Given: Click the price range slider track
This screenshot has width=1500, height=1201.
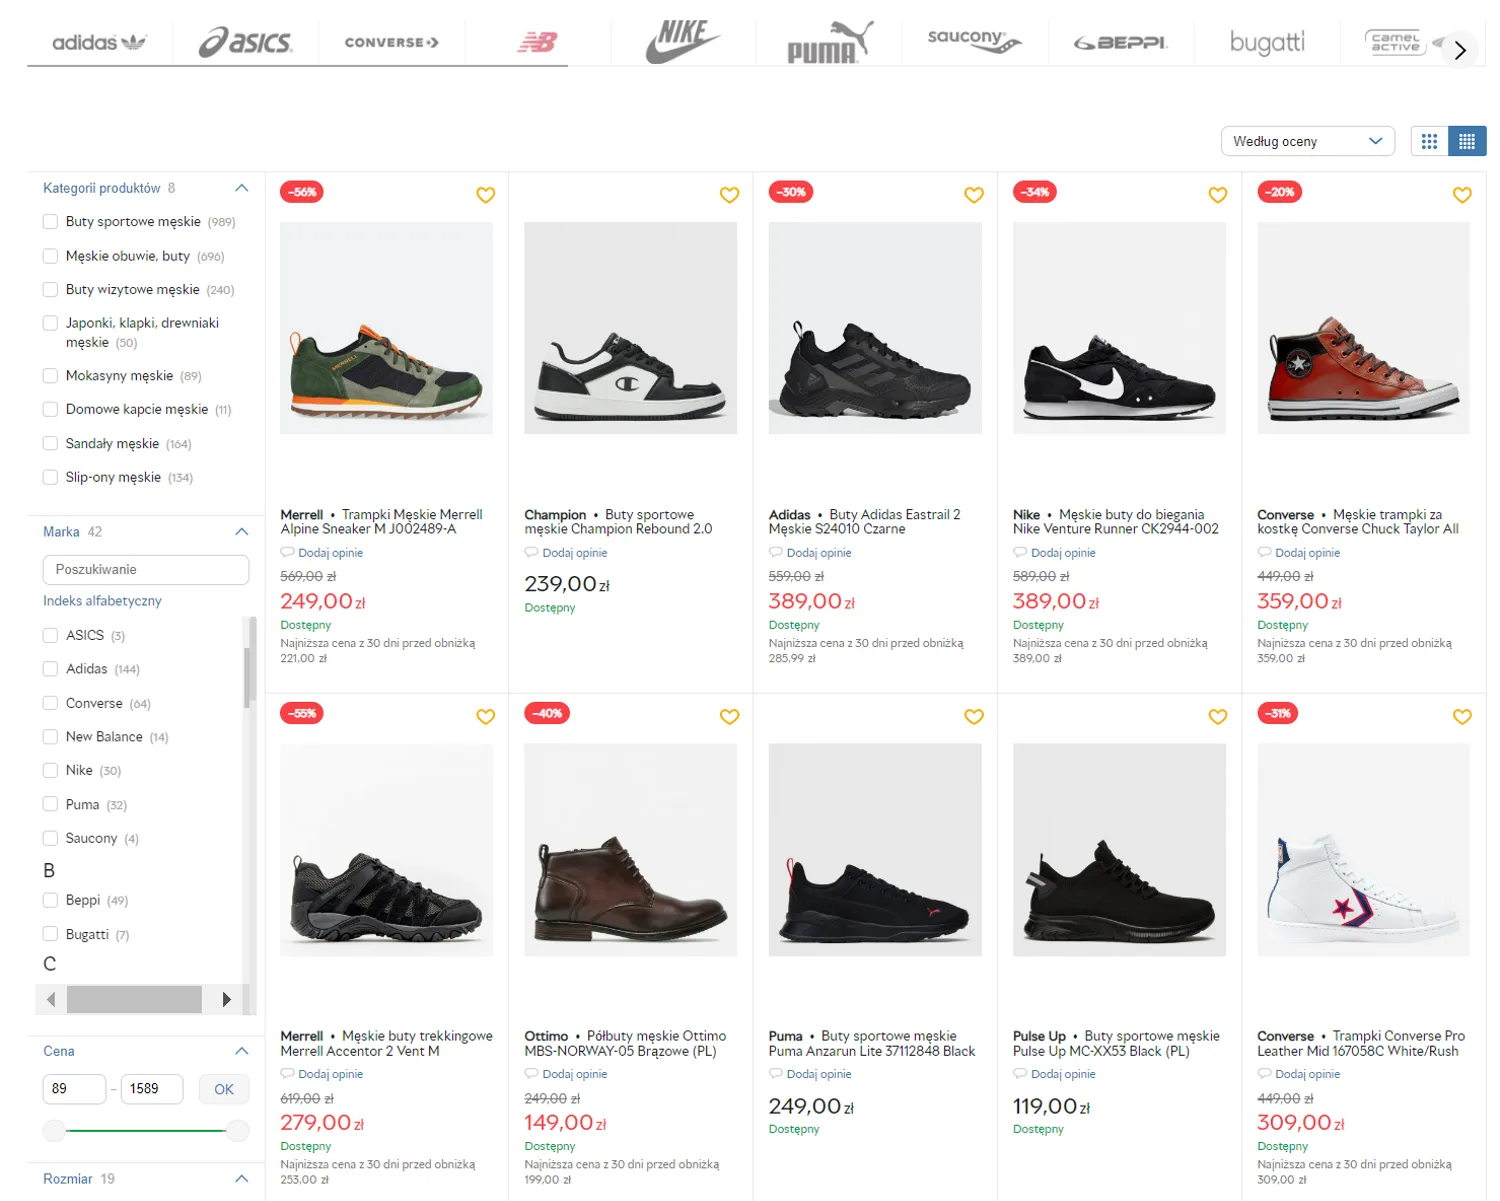Looking at the screenshot, I should pos(146,1131).
